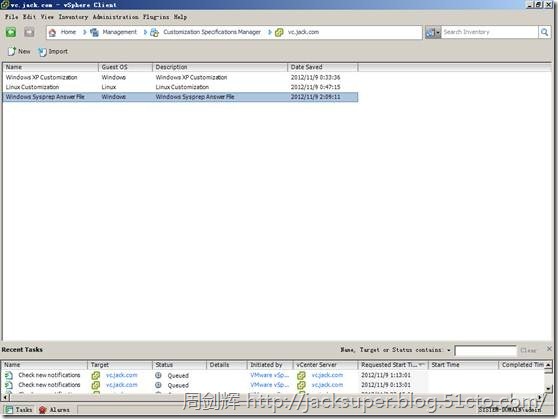Close the Recent Tasks panel with X
This screenshot has width=558, height=419.
[549, 349]
